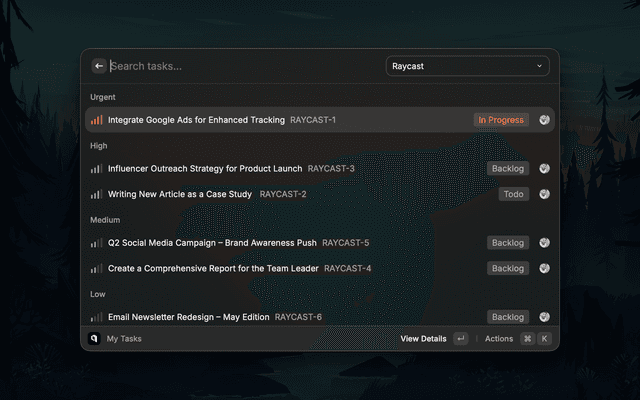
Task: Click assignee avatar on RAYCAST-2 row
Action: 544,194
